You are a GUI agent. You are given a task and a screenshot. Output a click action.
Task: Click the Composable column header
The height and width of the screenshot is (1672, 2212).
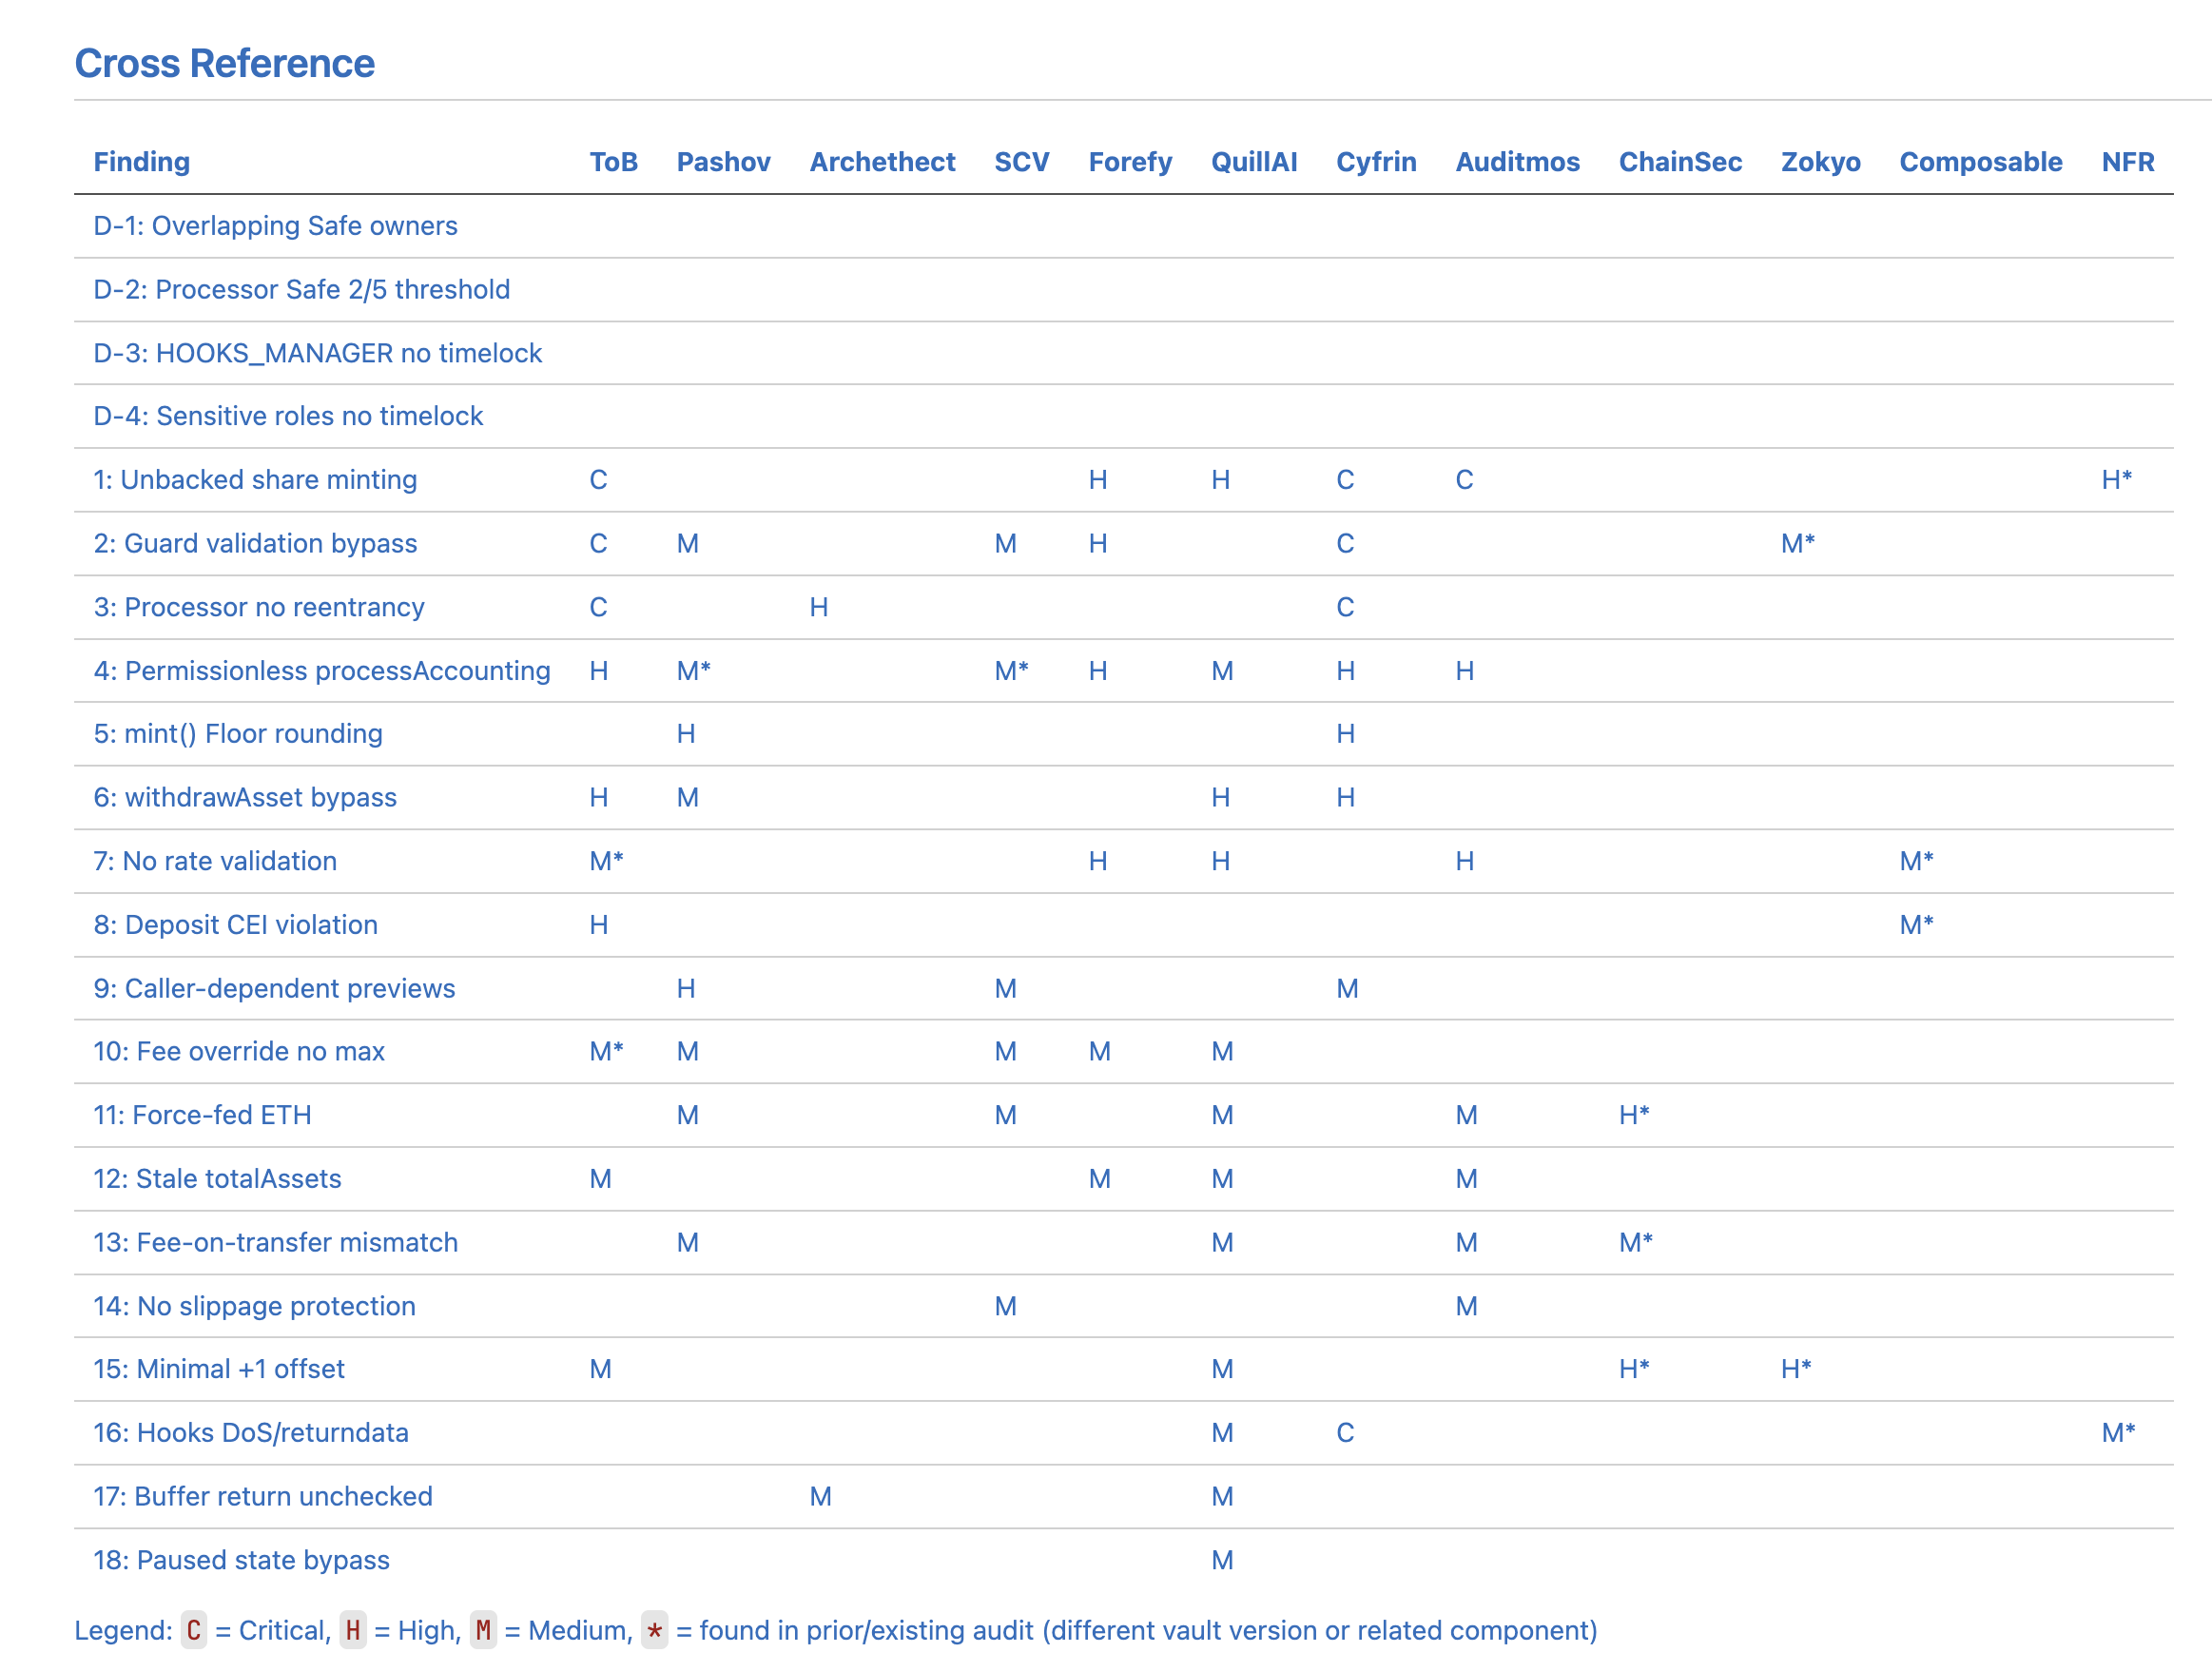click(x=1979, y=162)
